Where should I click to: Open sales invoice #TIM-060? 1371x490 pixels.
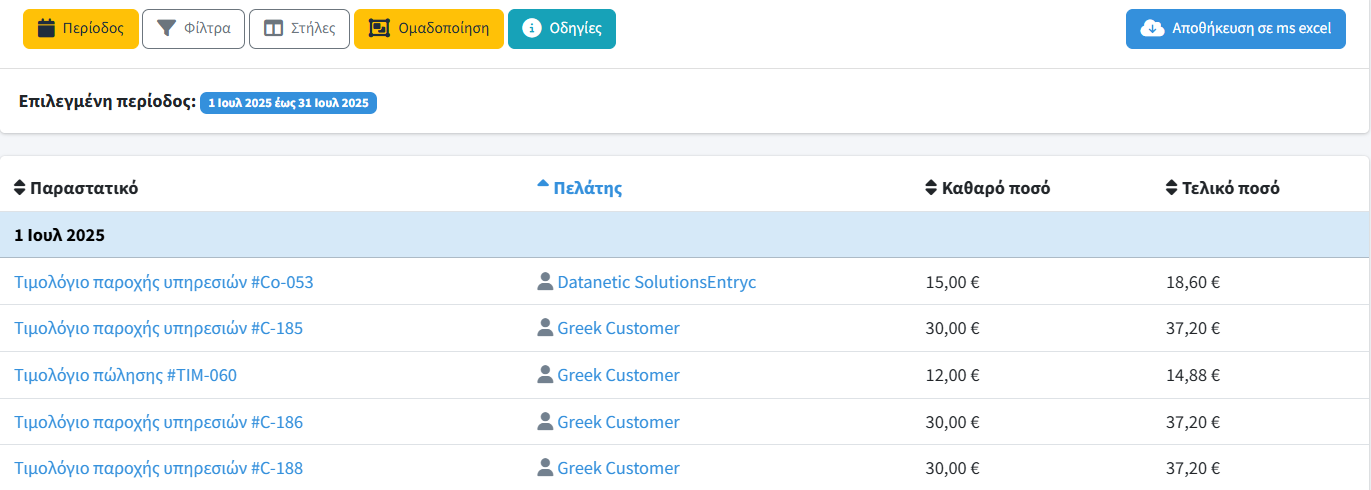125,375
